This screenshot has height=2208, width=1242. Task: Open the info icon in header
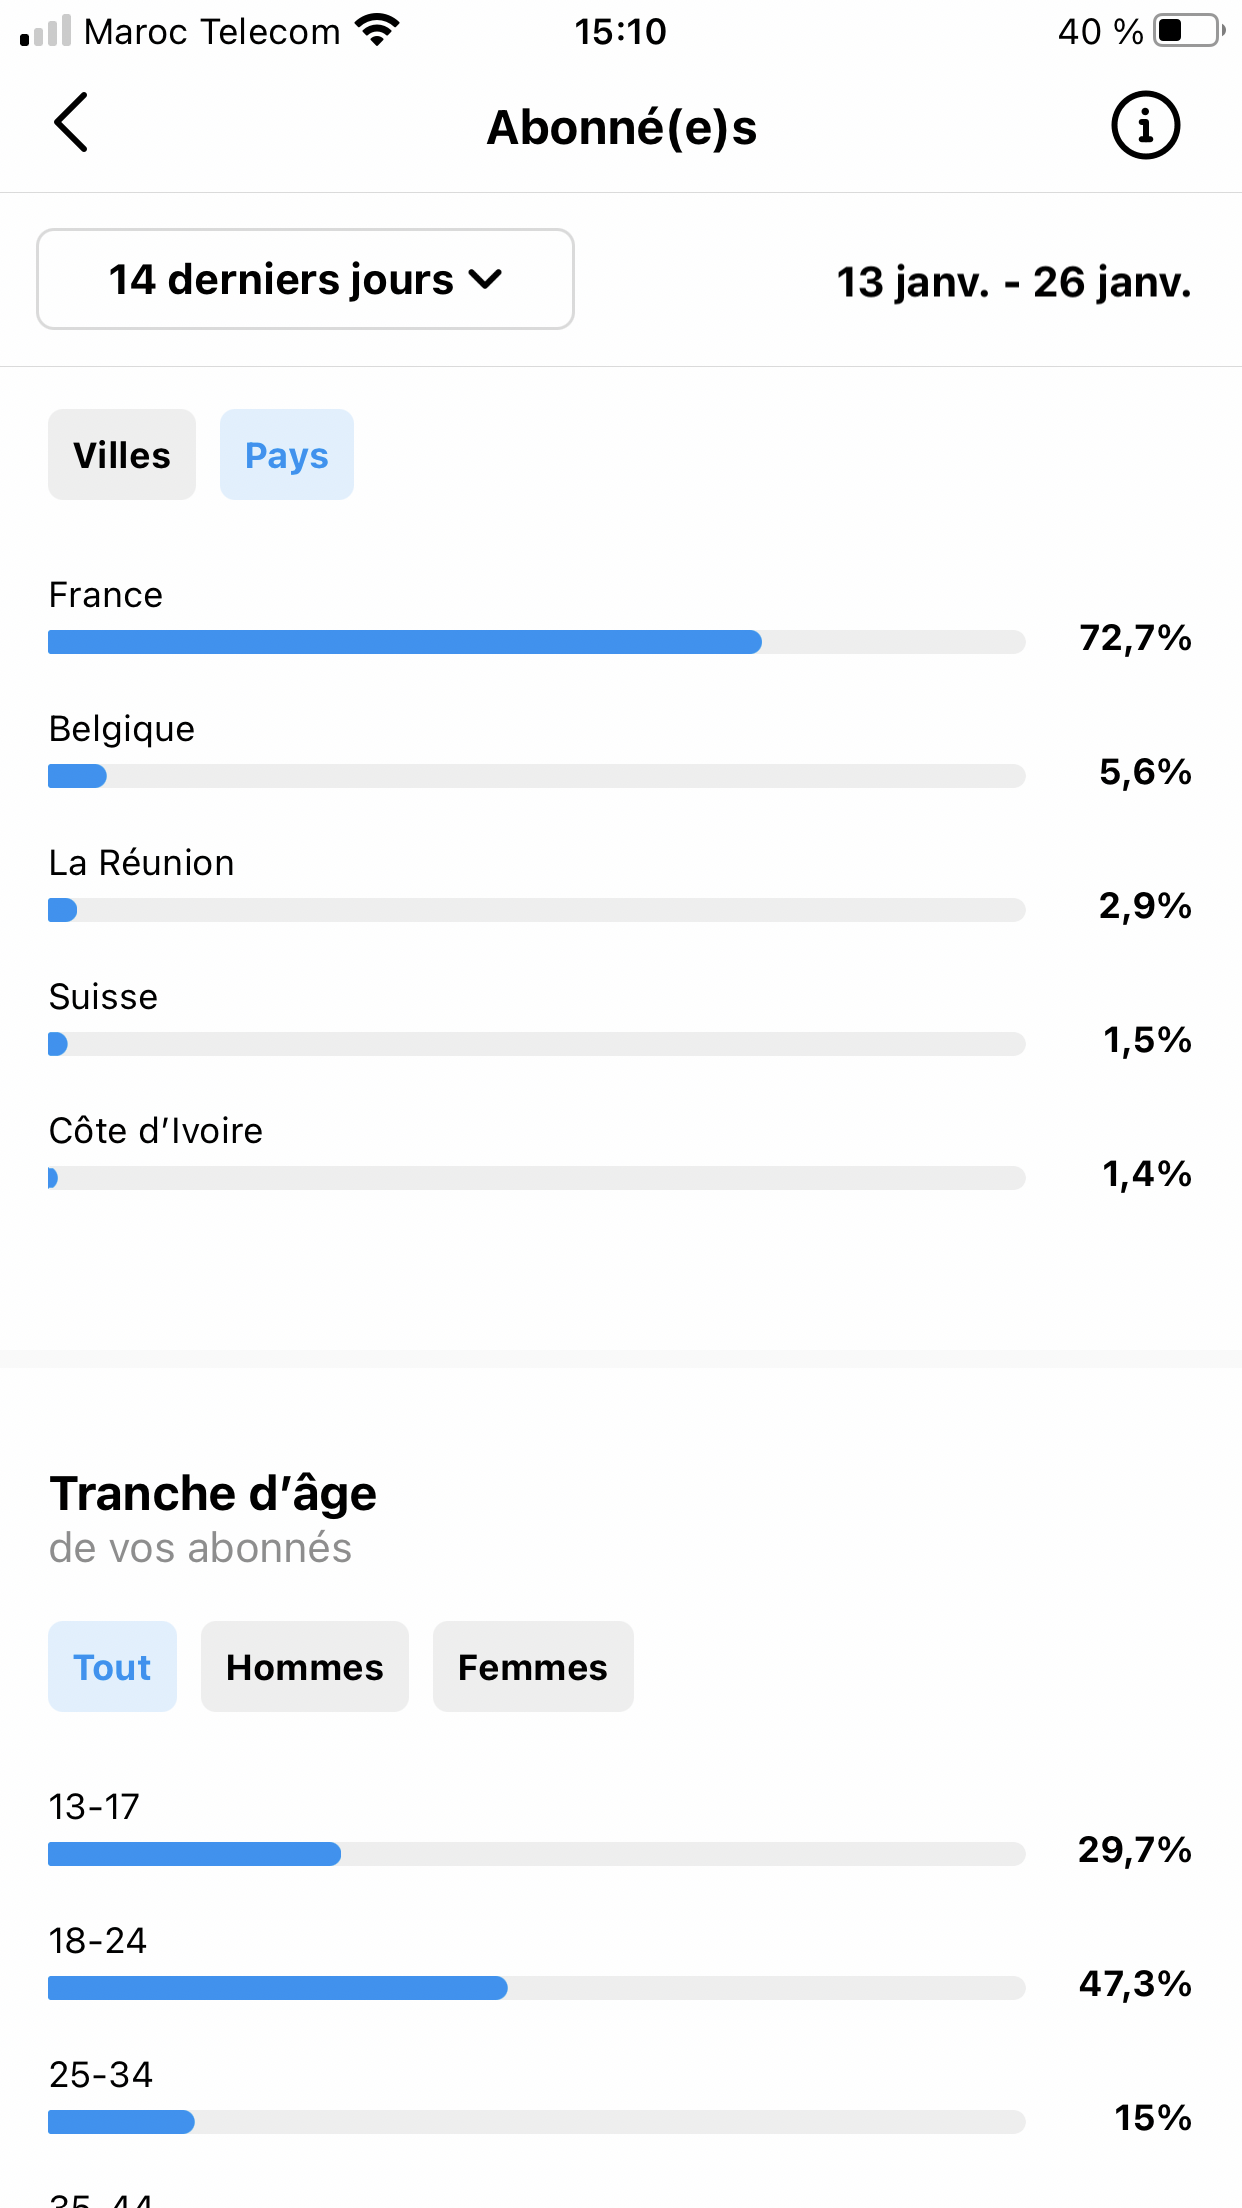pos(1146,126)
